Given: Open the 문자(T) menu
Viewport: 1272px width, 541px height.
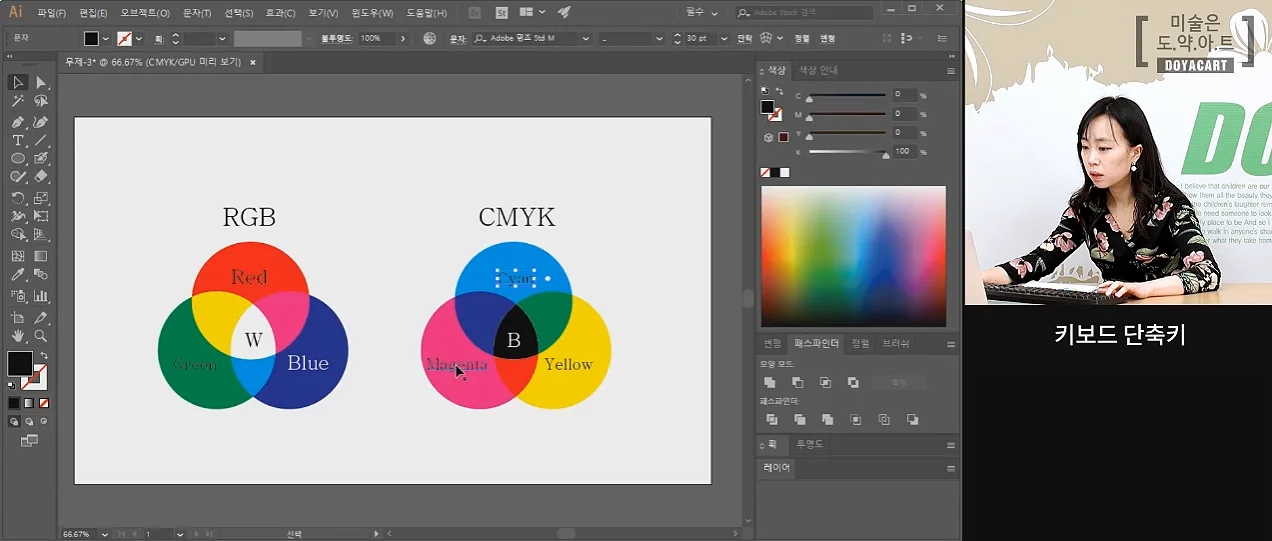Looking at the screenshot, I should pos(196,13).
